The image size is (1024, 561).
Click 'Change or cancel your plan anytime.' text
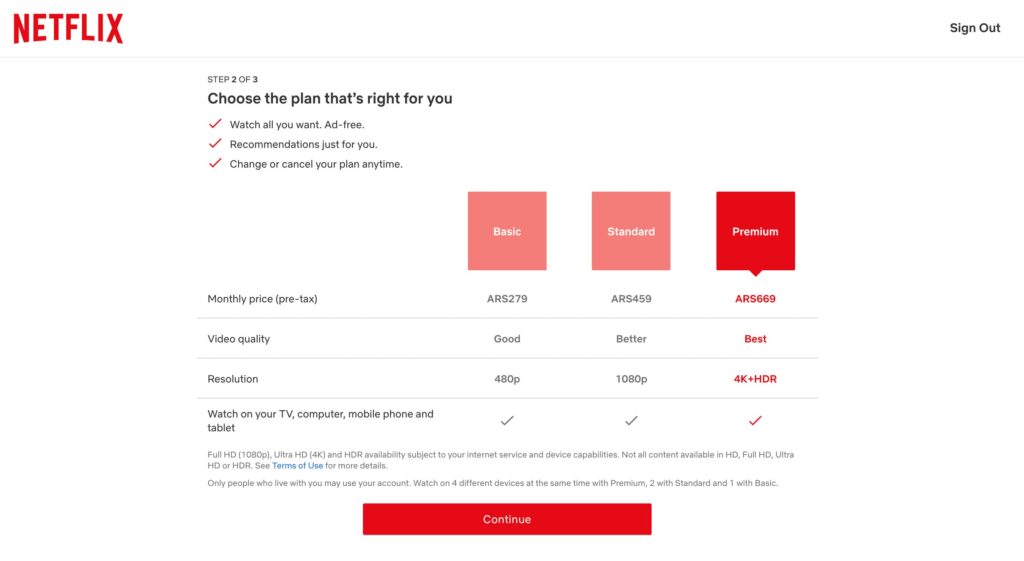point(316,164)
